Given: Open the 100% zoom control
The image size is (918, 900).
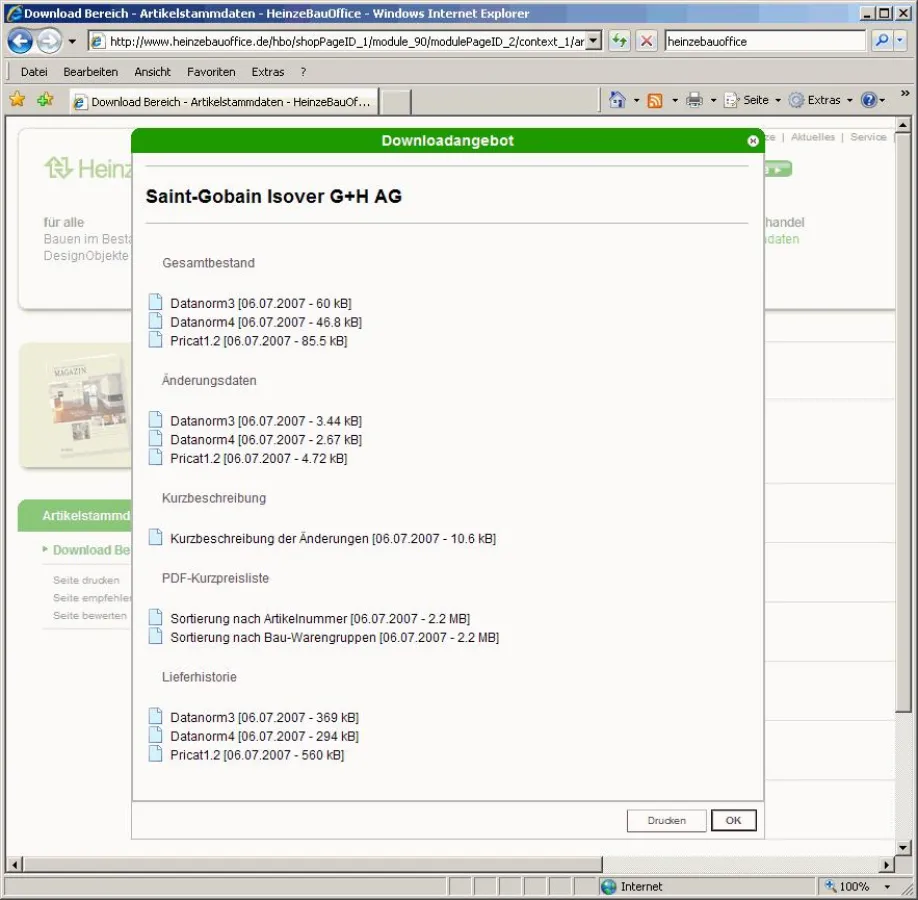Looking at the screenshot, I should [x=858, y=886].
